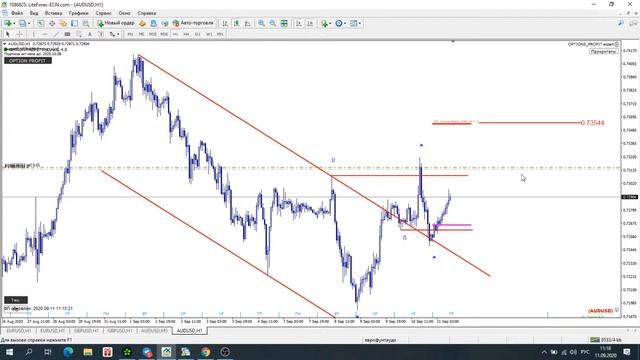640x360 pixels.
Task: Open the Profiles icon in toolbar
Action: (22, 23)
